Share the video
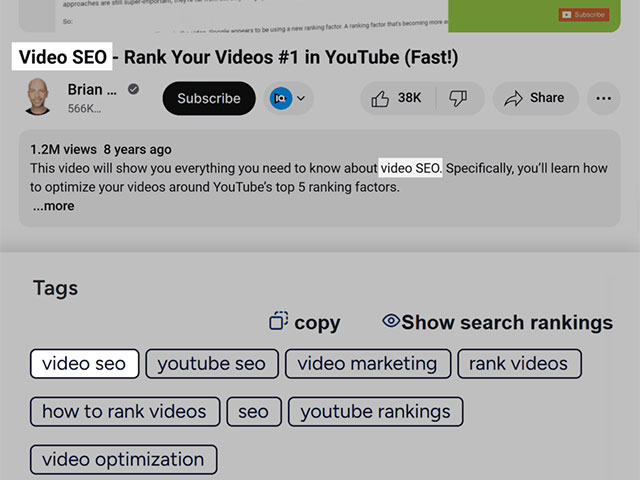The width and height of the screenshot is (640, 480). [x=535, y=98]
